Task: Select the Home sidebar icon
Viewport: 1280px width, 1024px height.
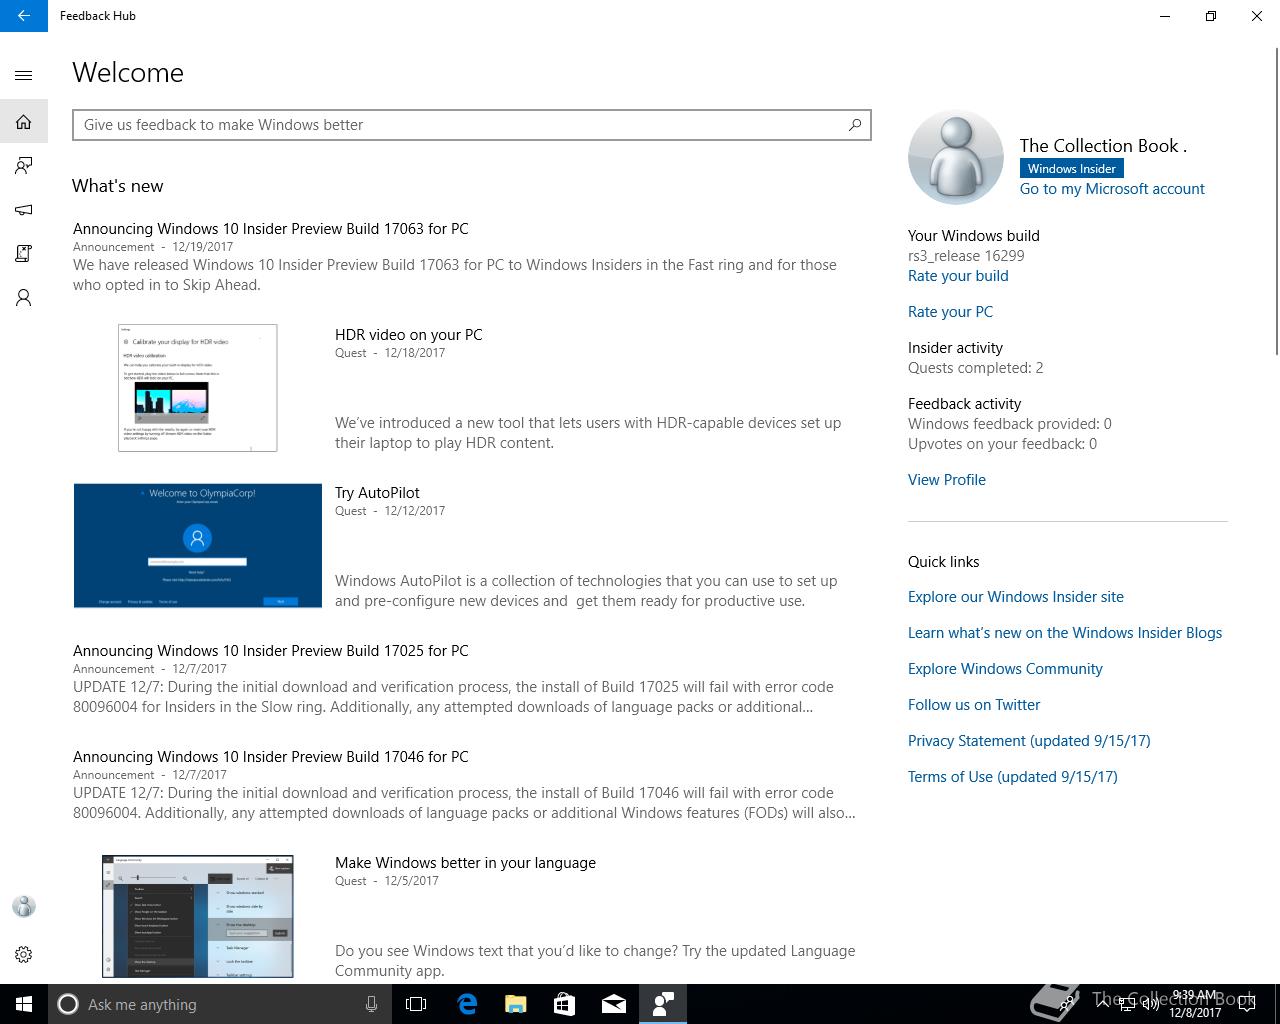Action: 24,122
